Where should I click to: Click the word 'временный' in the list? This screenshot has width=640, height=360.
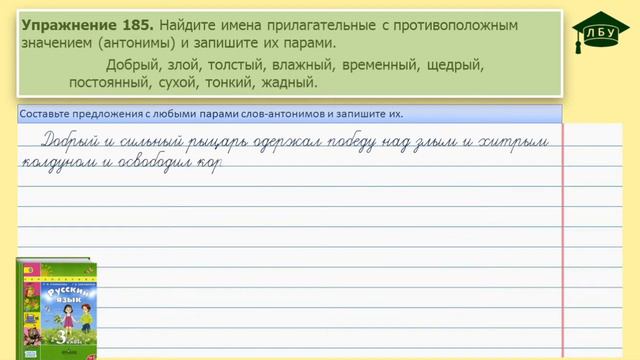(381, 65)
